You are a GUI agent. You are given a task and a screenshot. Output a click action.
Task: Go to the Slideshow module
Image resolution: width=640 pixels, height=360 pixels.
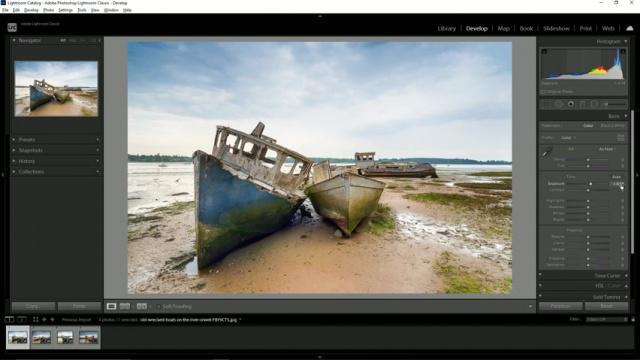click(x=556, y=29)
